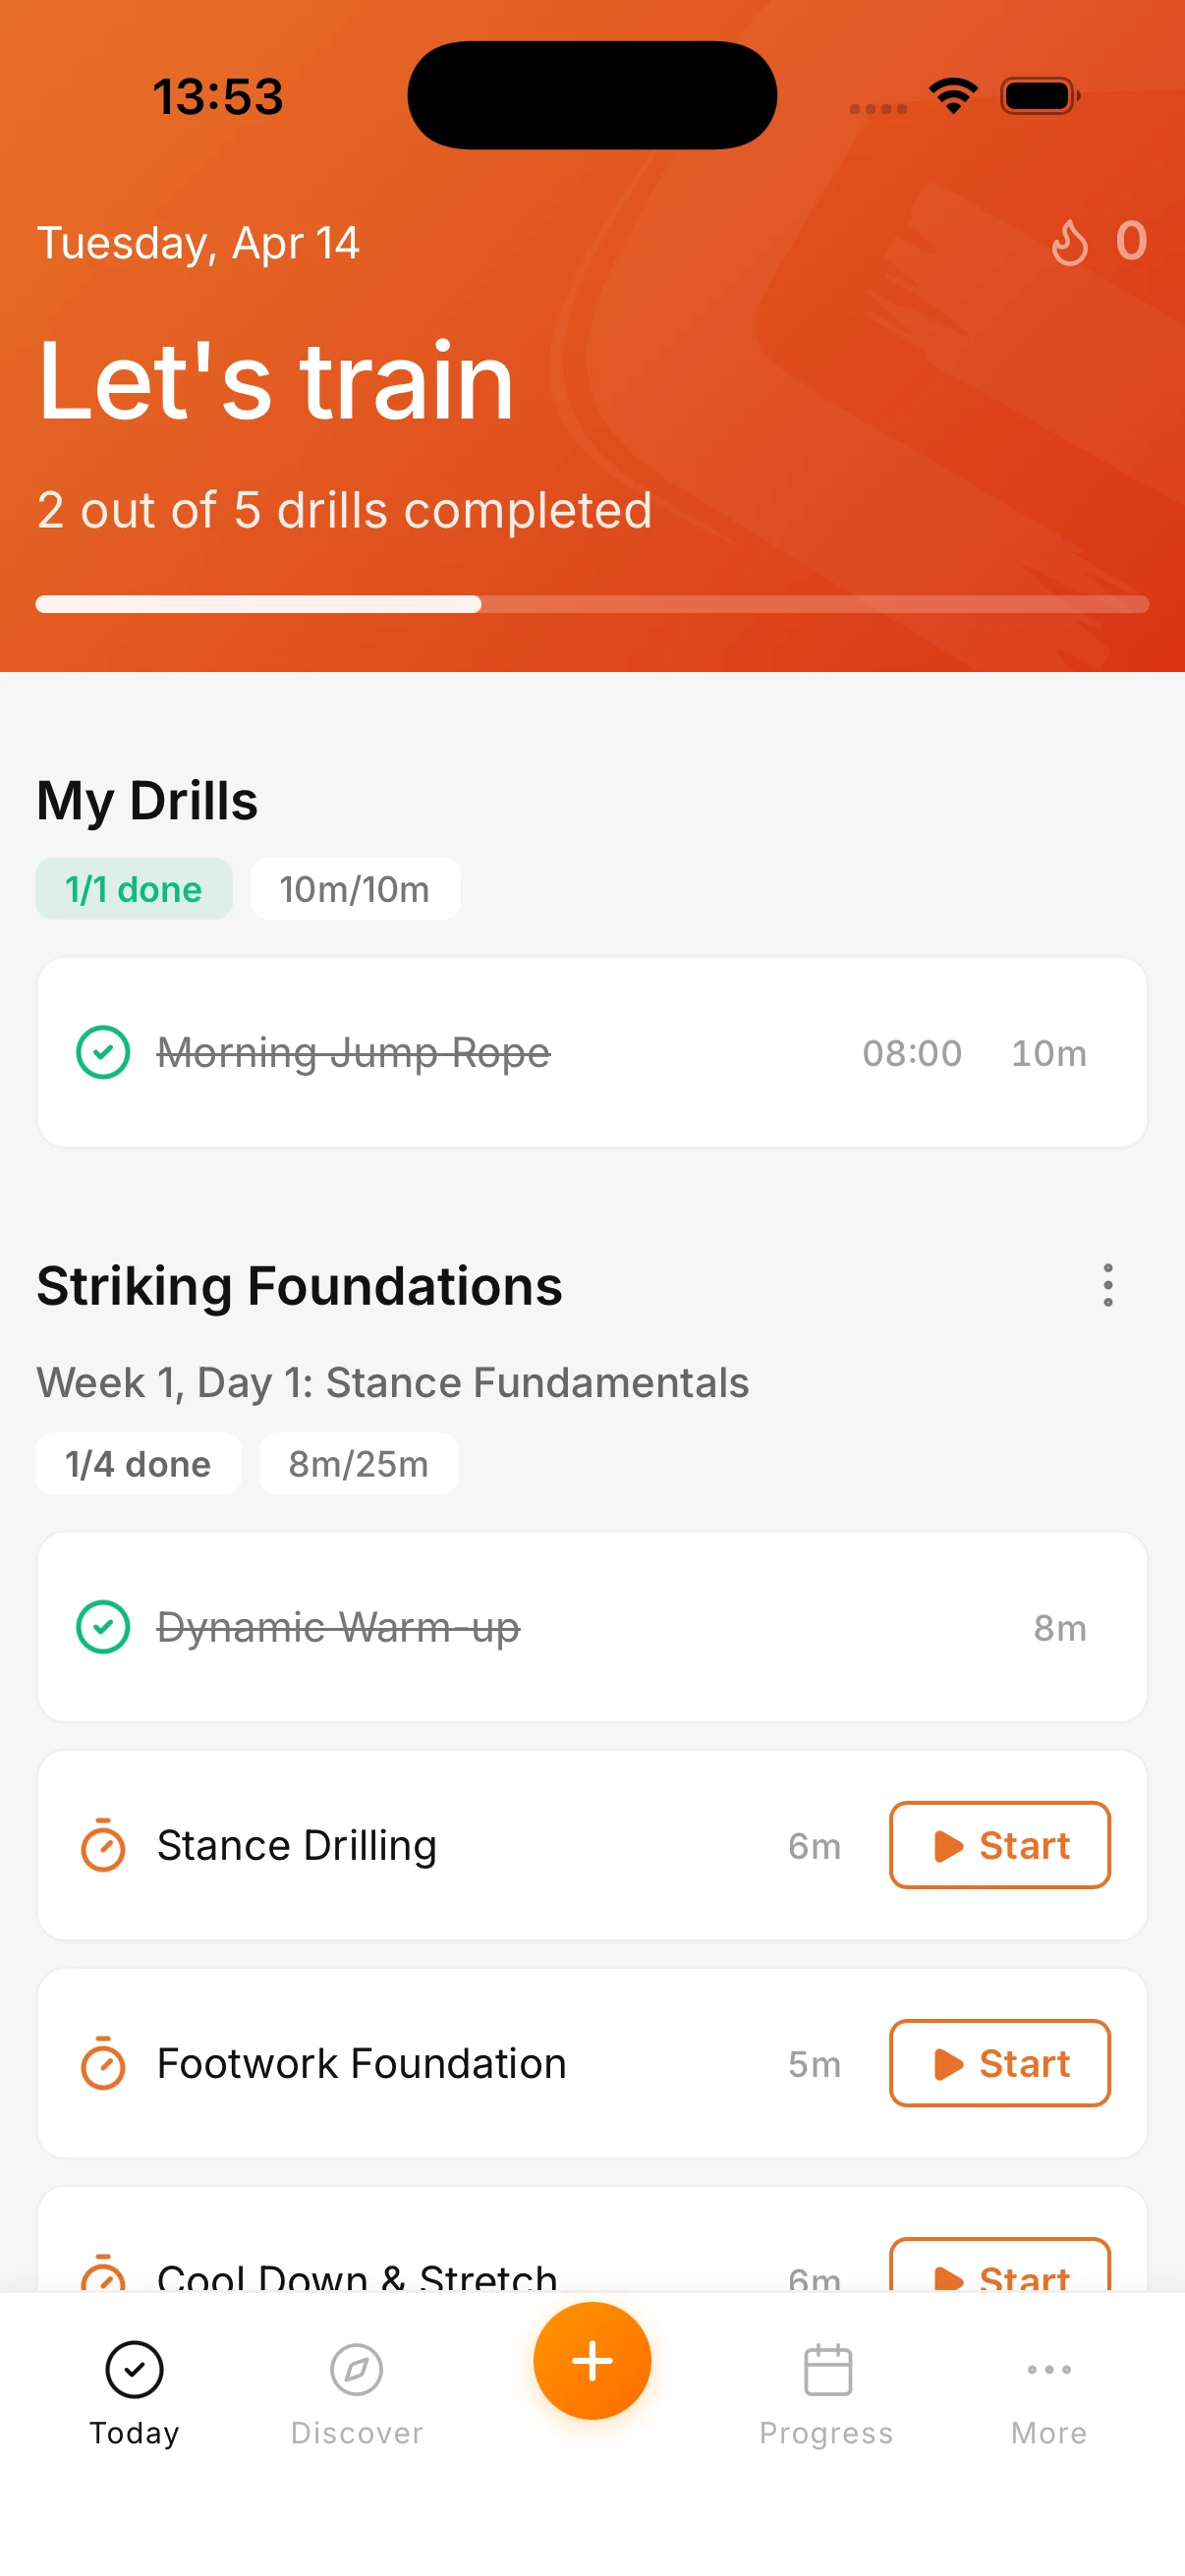The height and width of the screenshot is (2576, 1185).
Task: Open the Progress calendar icon
Action: click(827, 2369)
